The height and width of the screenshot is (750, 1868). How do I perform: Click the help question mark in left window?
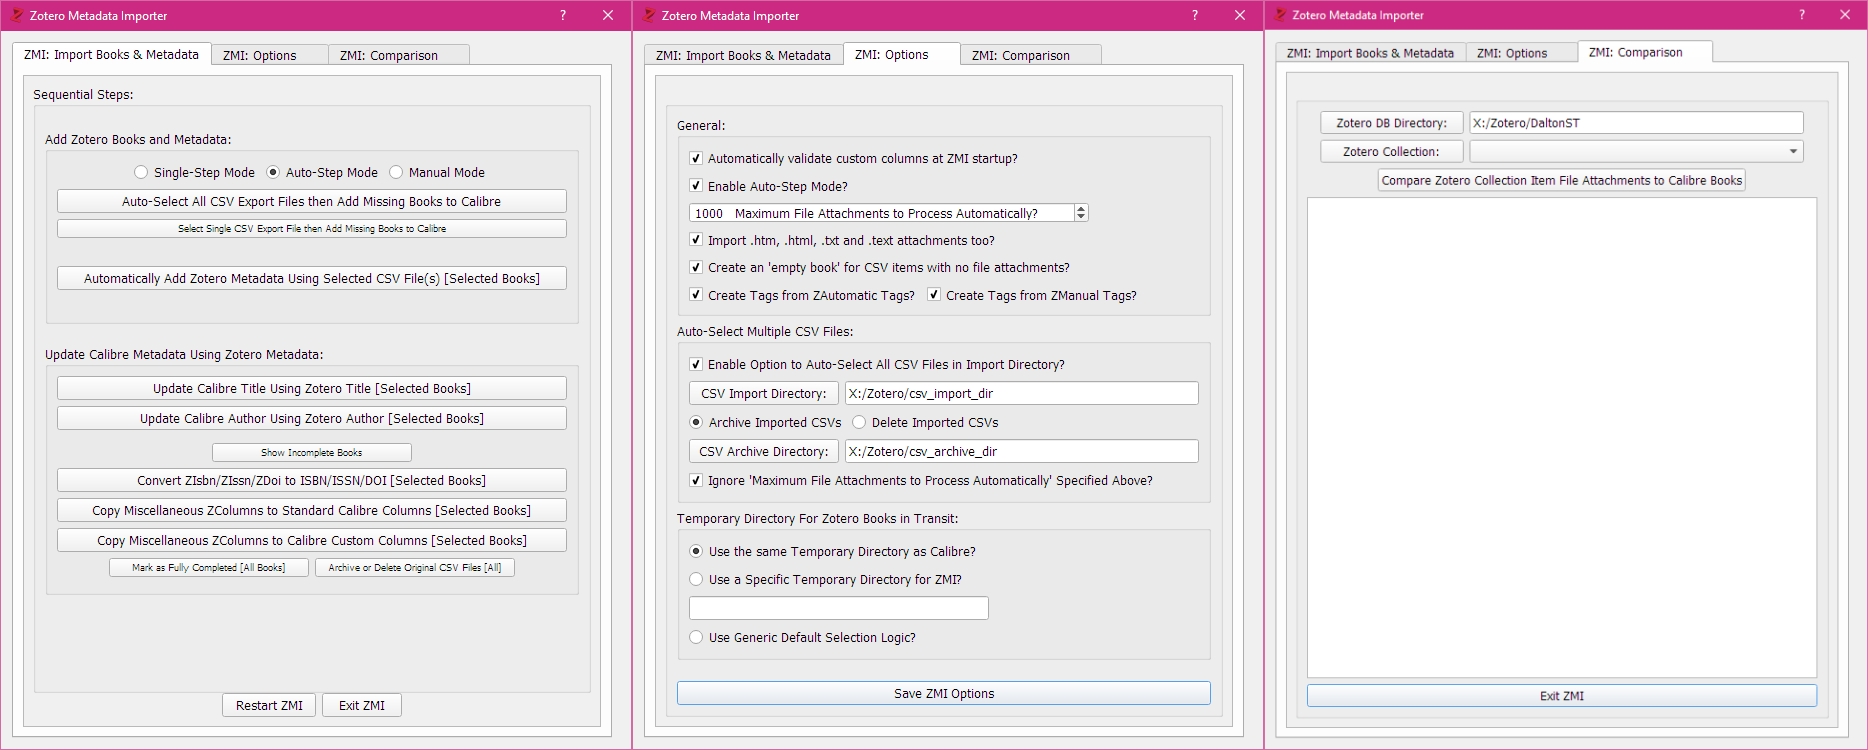(x=563, y=15)
